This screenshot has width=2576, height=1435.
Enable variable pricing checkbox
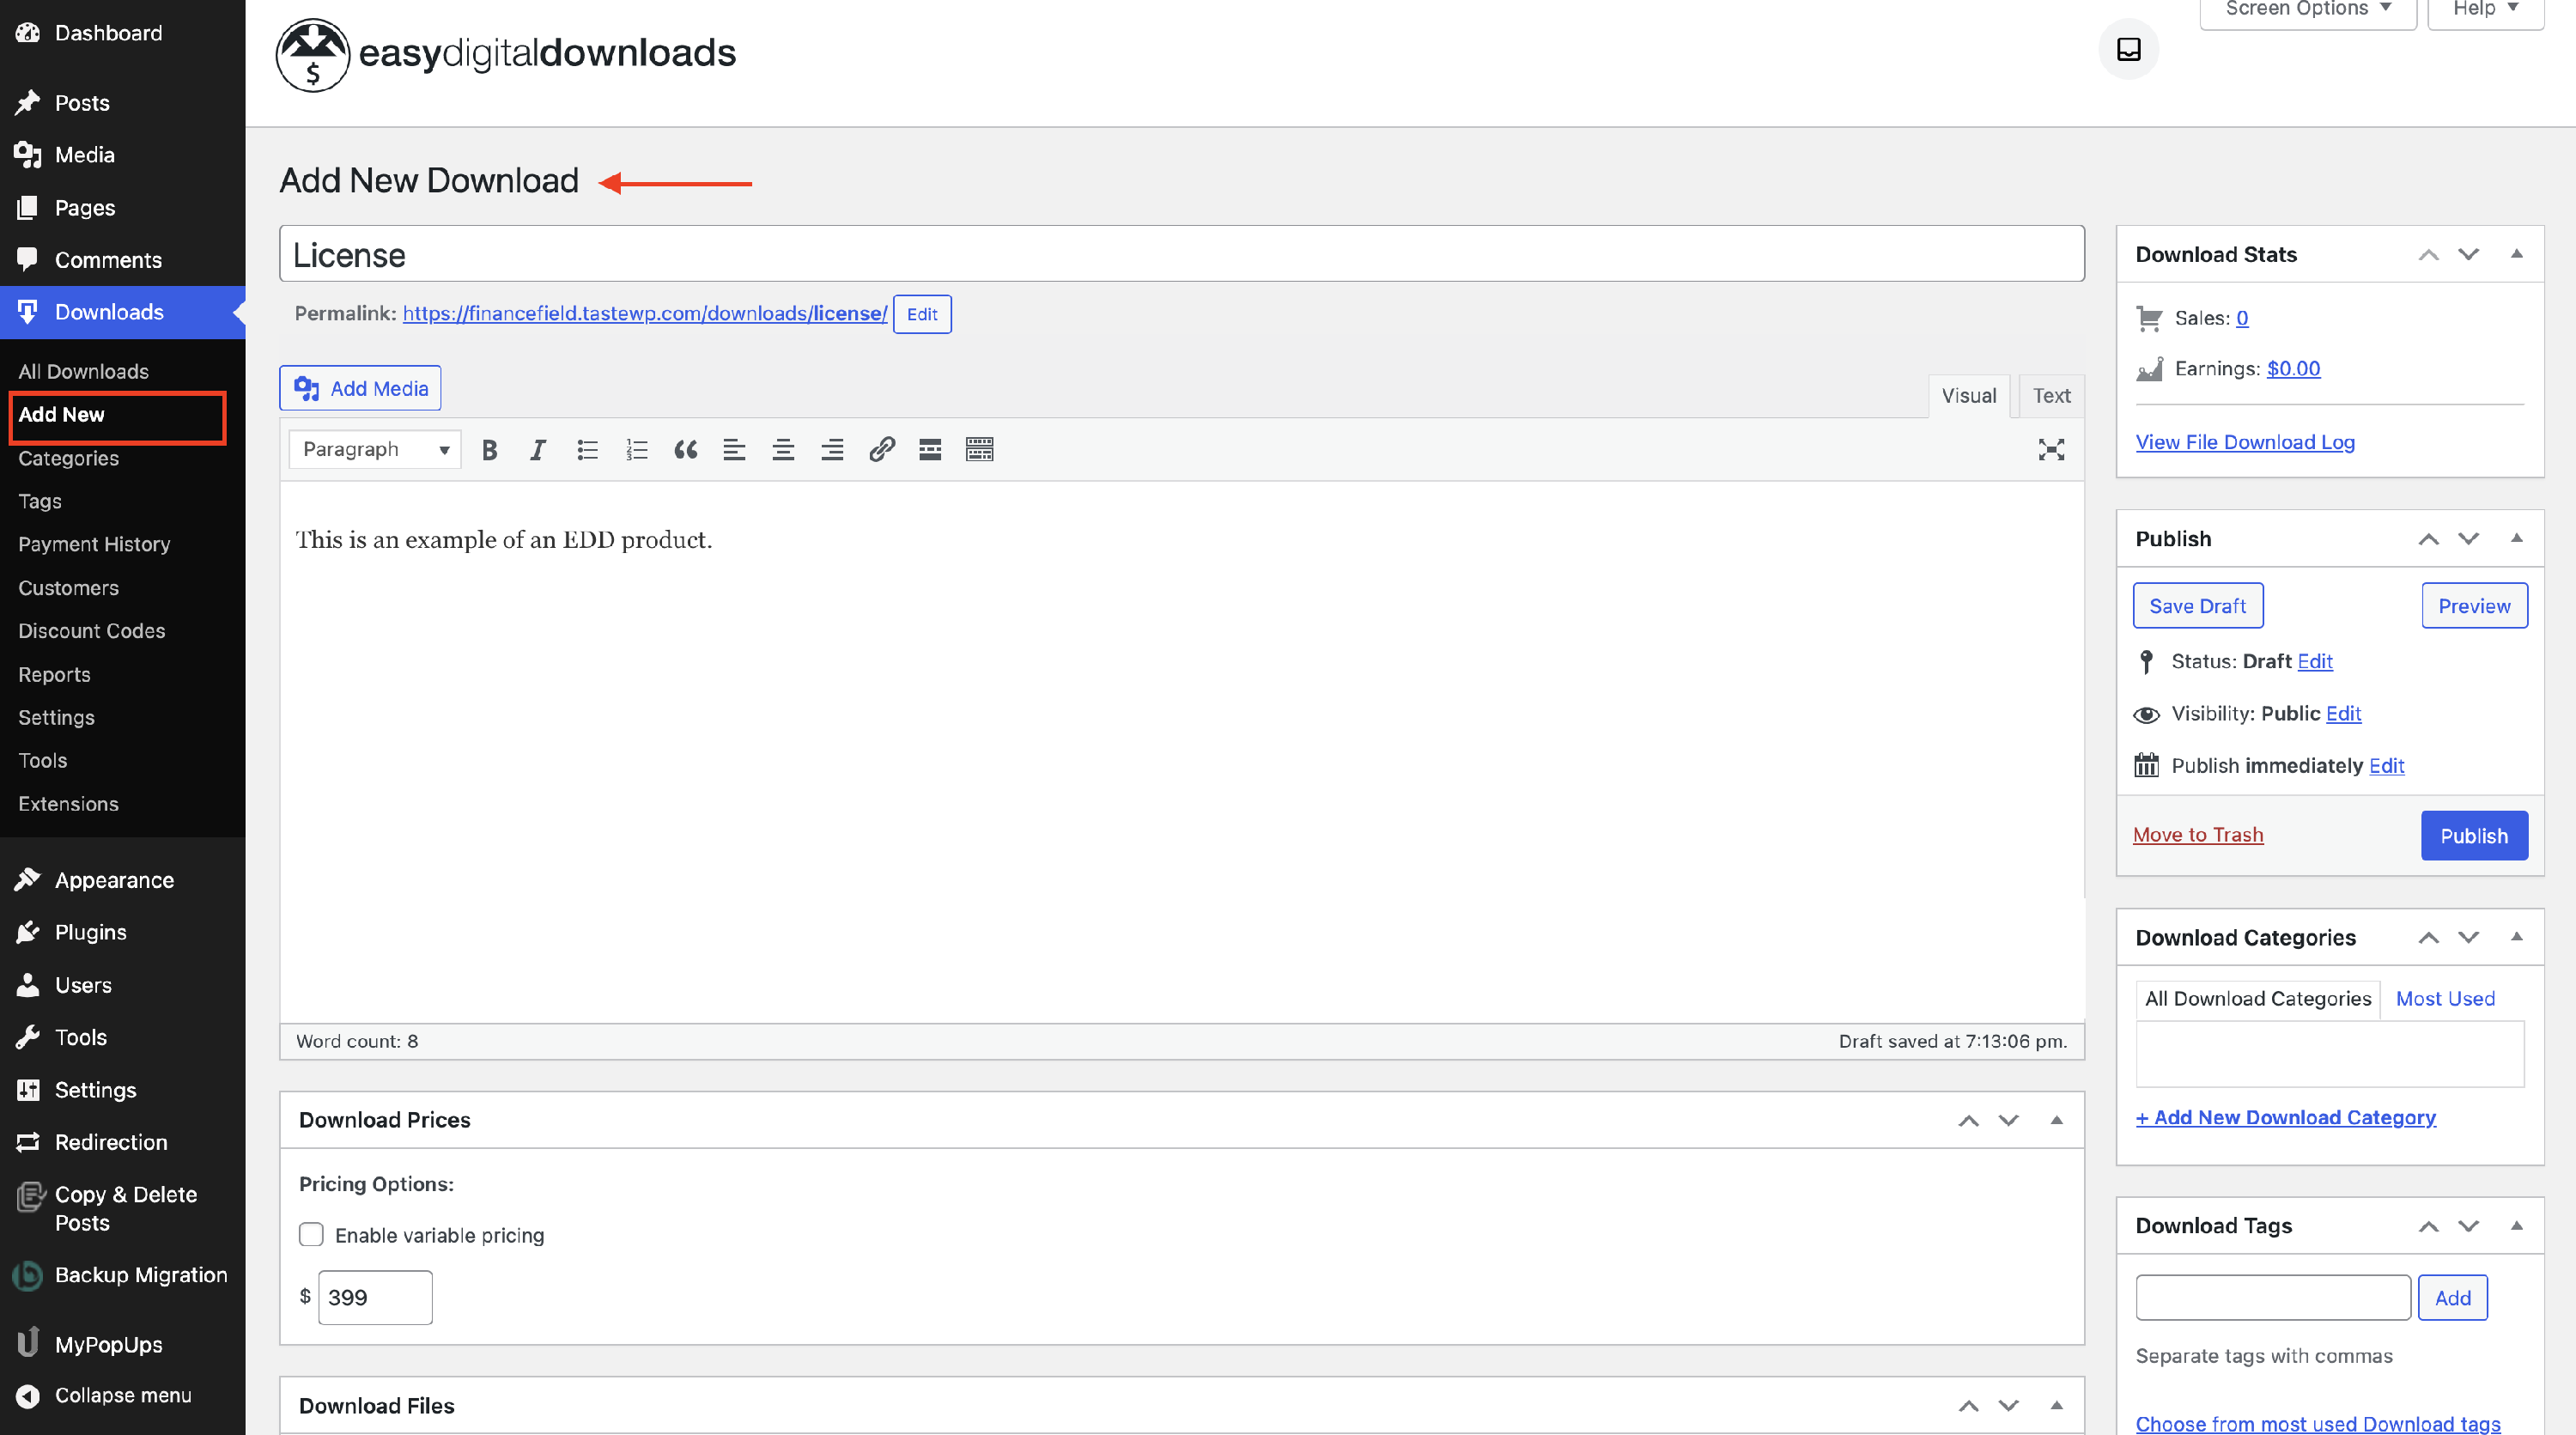pos(311,1235)
